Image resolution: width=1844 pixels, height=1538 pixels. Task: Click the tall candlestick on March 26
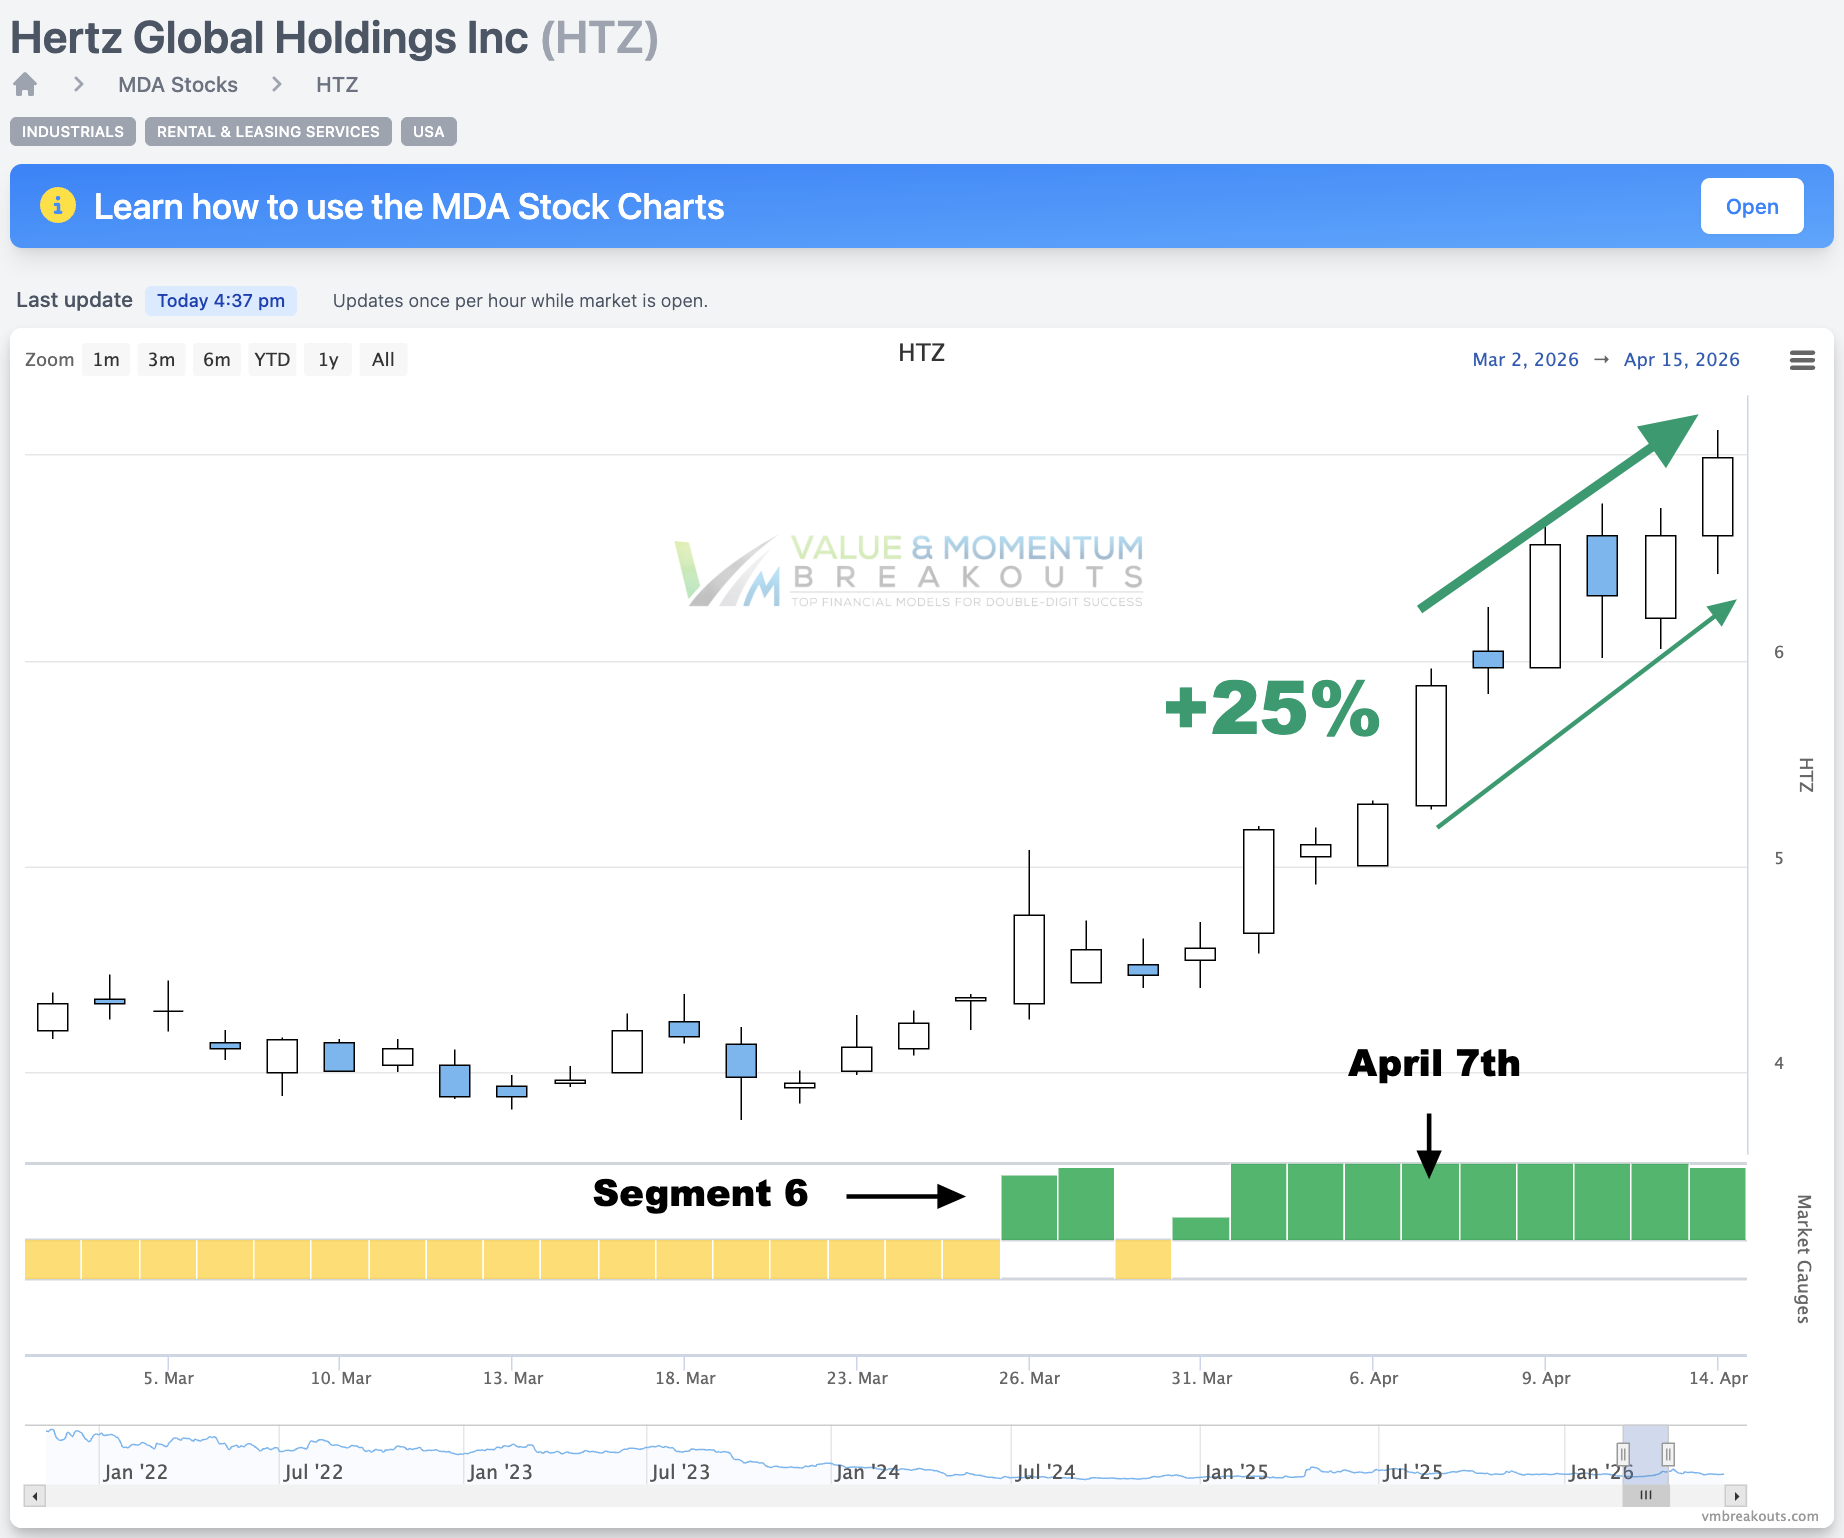1029,958
